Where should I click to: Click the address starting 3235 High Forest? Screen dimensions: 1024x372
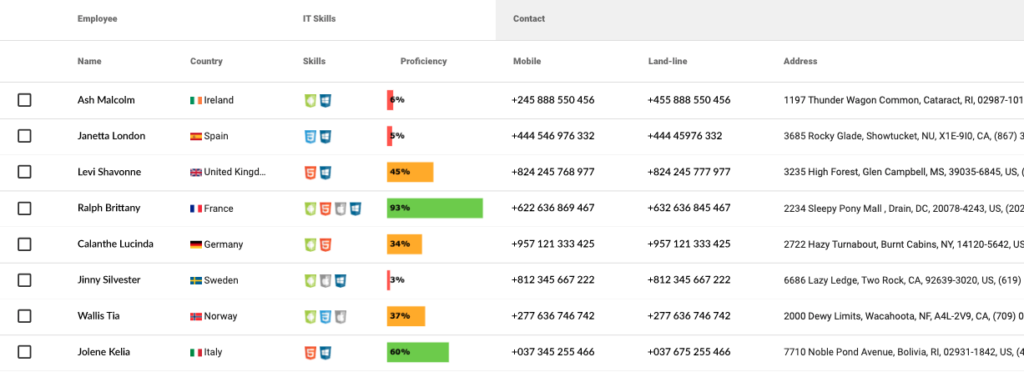[903, 172]
